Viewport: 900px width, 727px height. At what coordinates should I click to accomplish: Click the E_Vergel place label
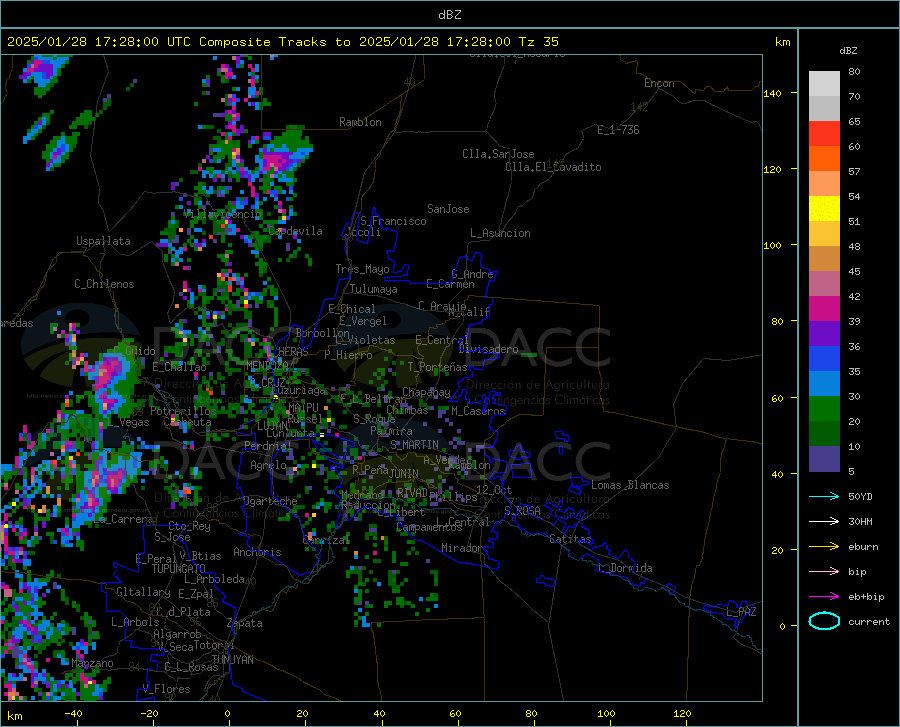click(x=362, y=321)
